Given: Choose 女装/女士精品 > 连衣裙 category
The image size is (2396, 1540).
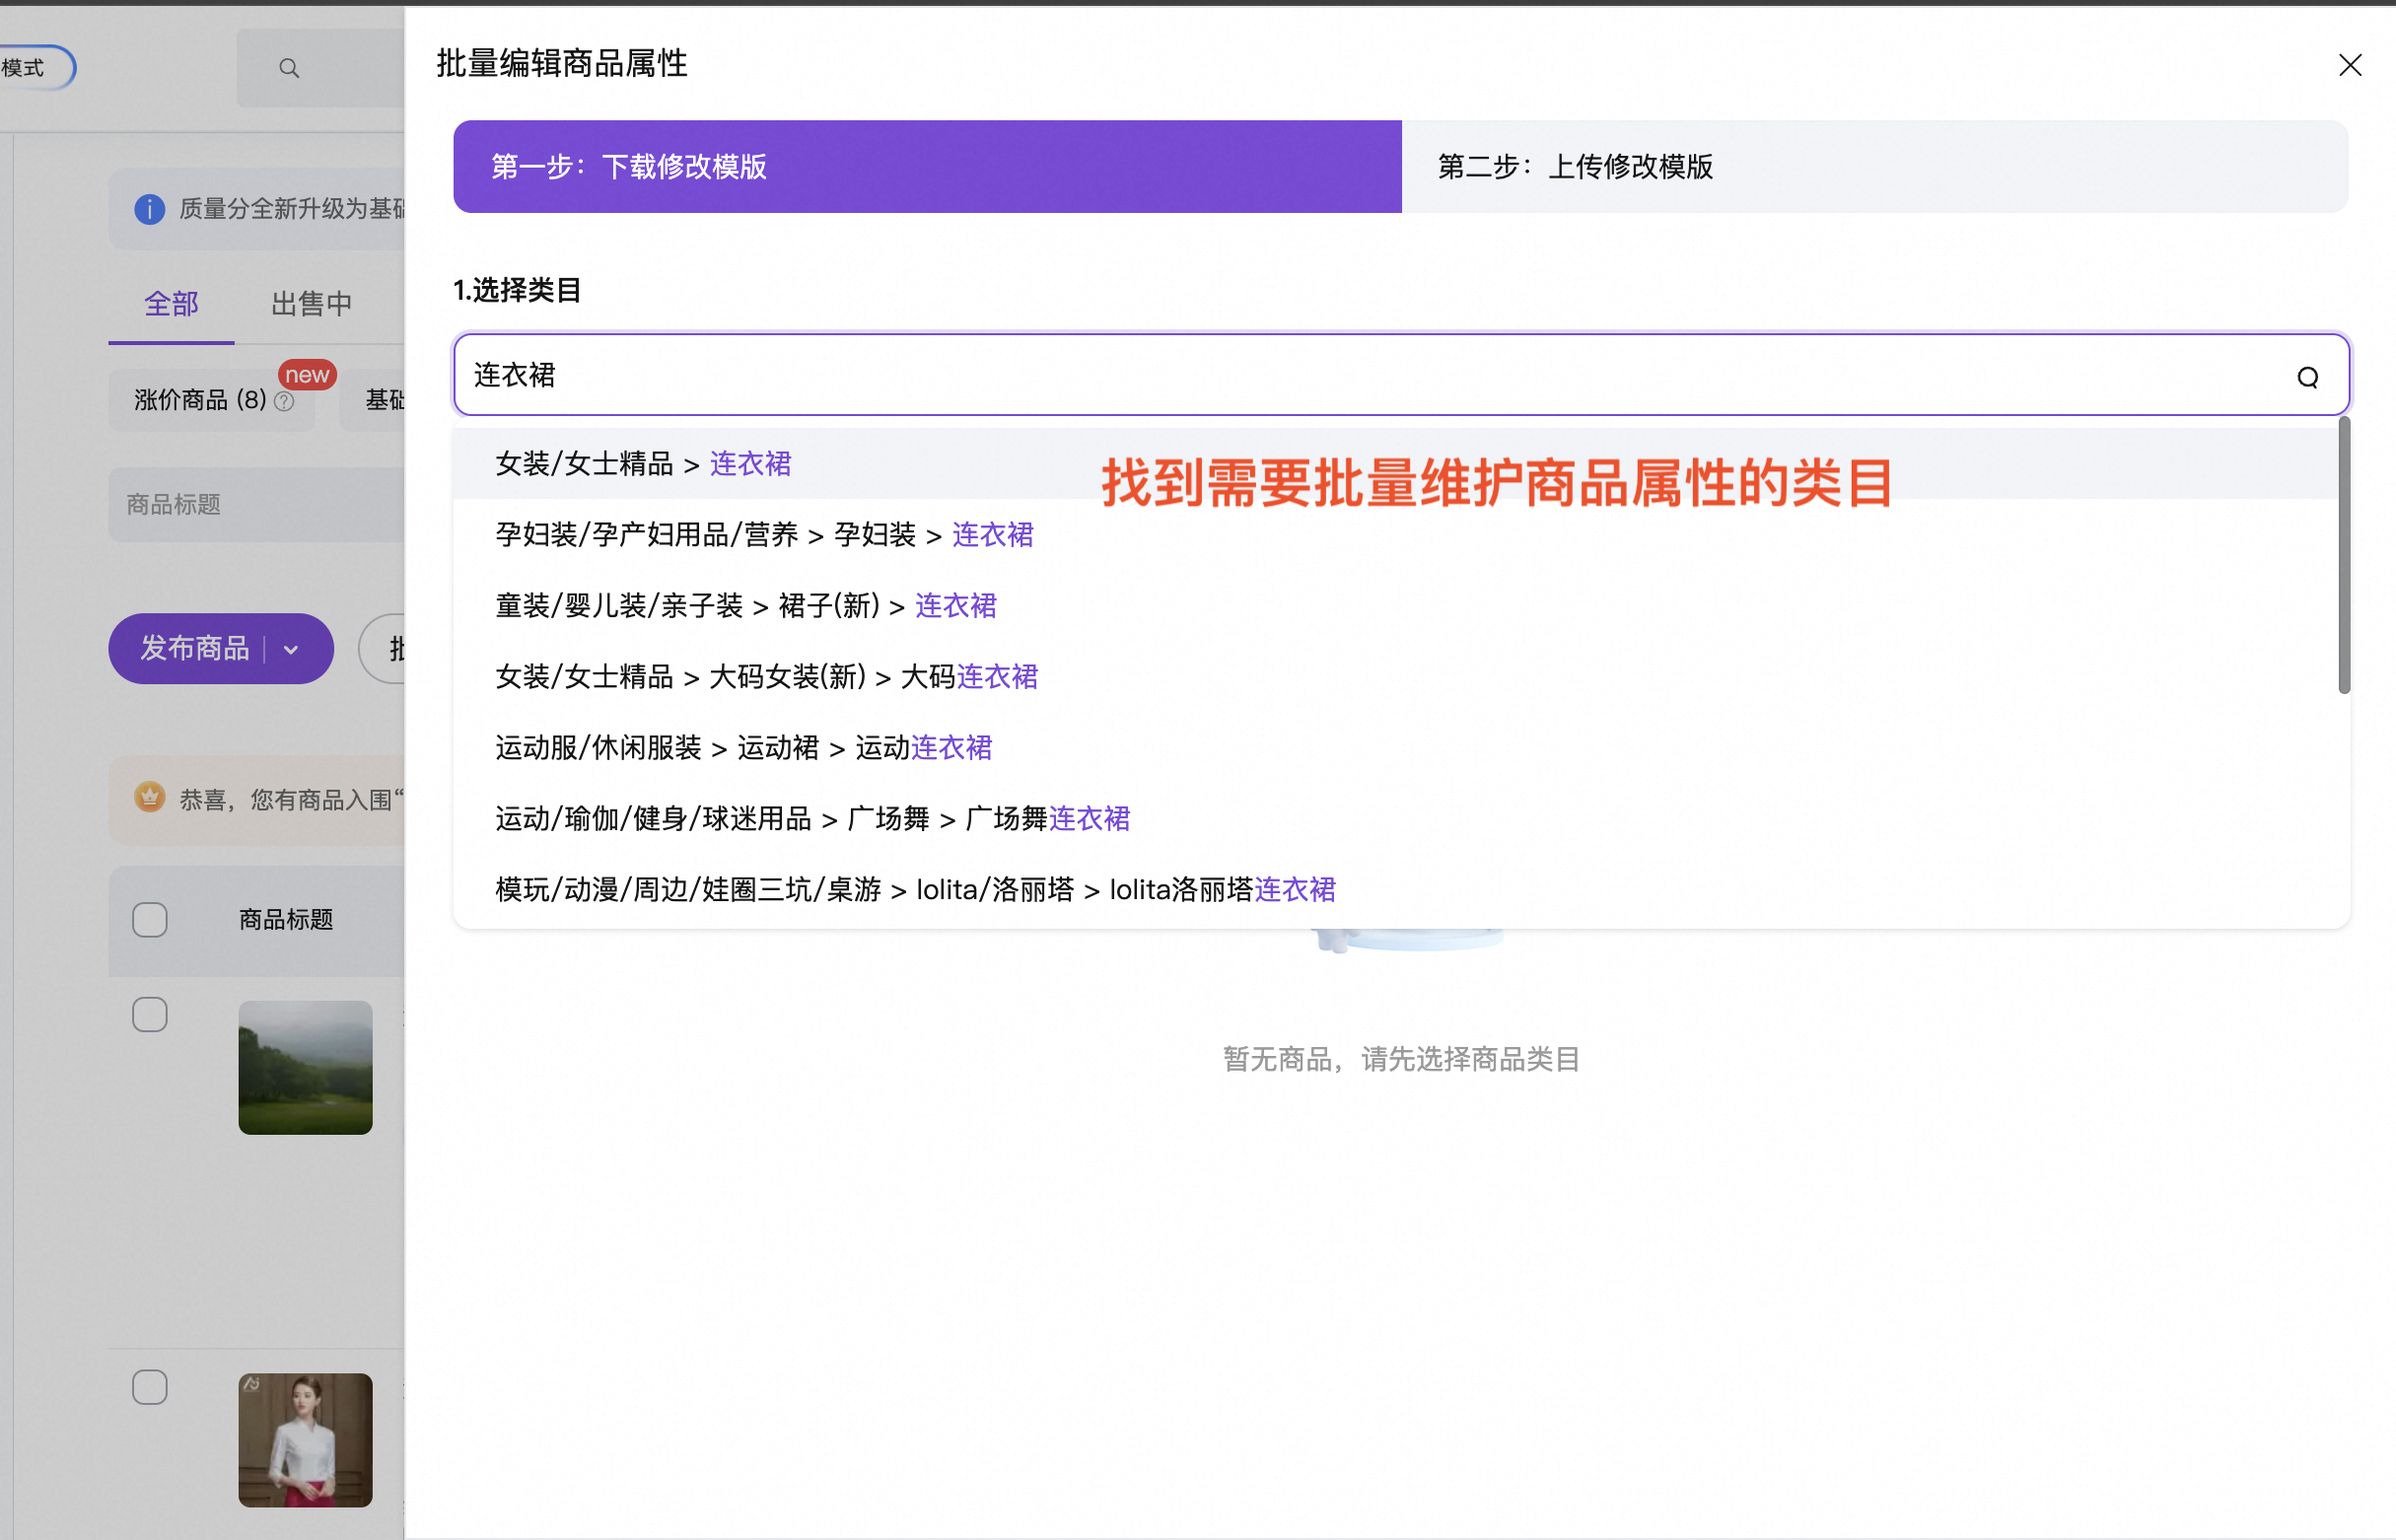Looking at the screenshot, I should click(1395, 463).
